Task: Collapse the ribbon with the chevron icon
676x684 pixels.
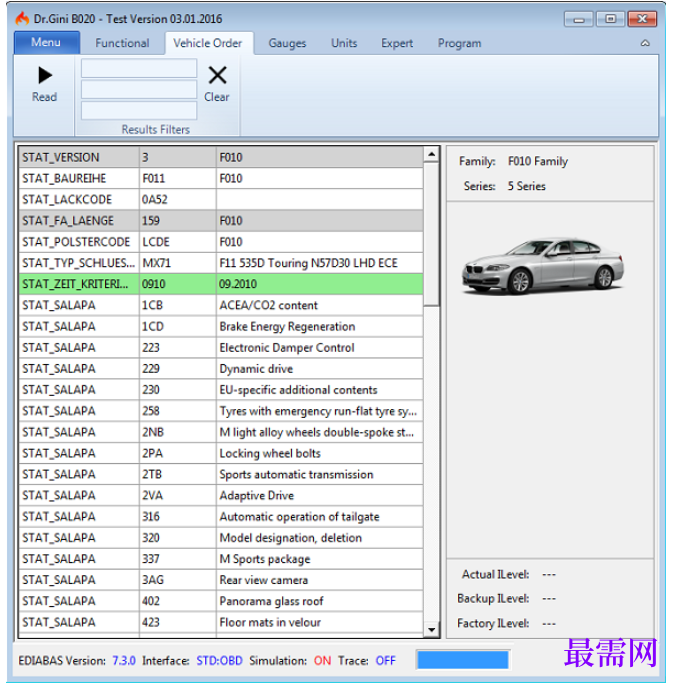Action: click(x=645, y=43)
